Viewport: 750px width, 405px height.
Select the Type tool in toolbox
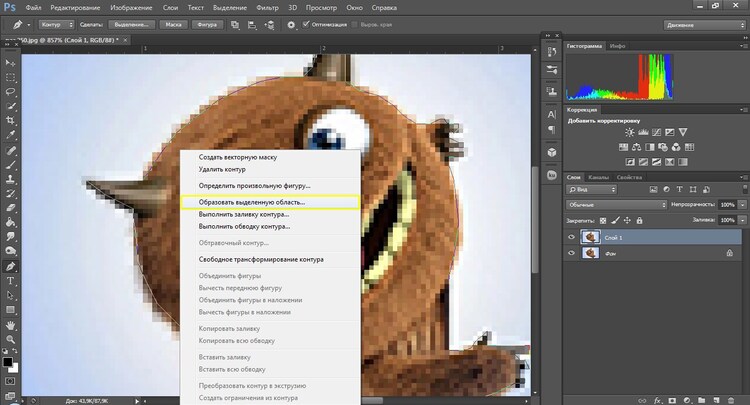pos(10,281)
